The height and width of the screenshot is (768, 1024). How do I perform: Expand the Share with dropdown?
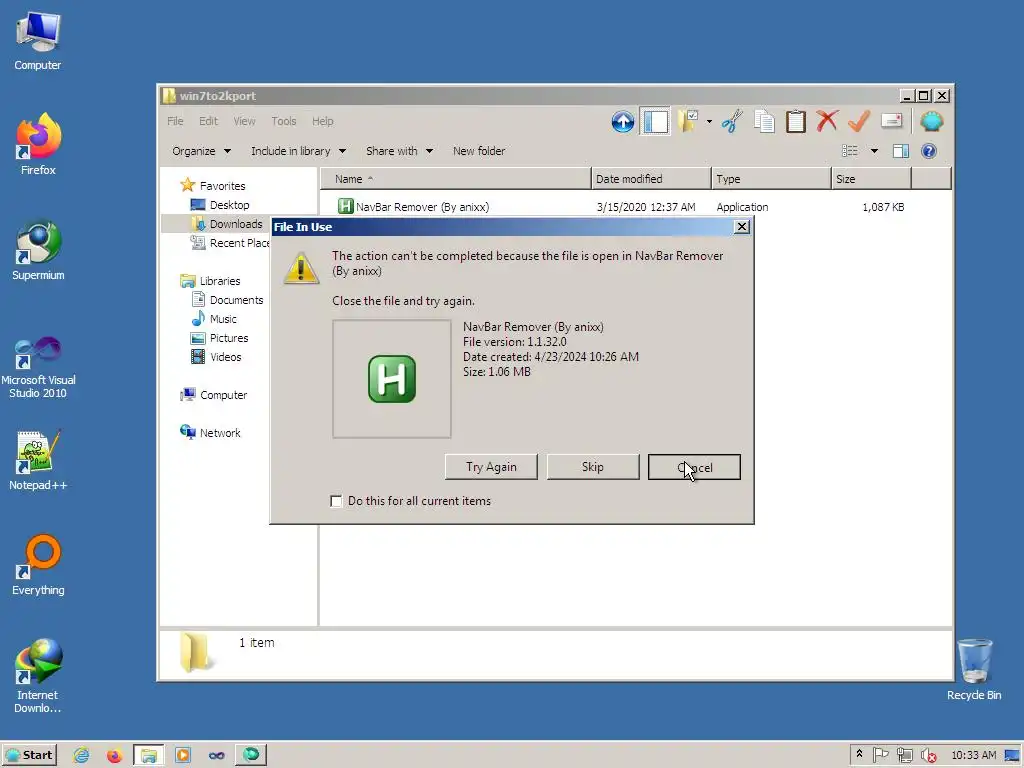[400, 152]
